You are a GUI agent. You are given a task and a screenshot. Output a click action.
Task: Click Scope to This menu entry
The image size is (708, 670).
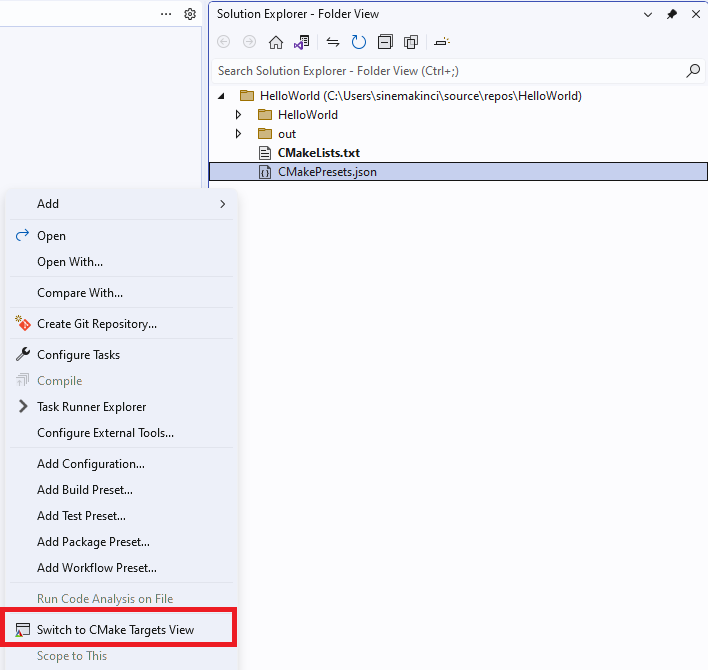coord(121,656)
